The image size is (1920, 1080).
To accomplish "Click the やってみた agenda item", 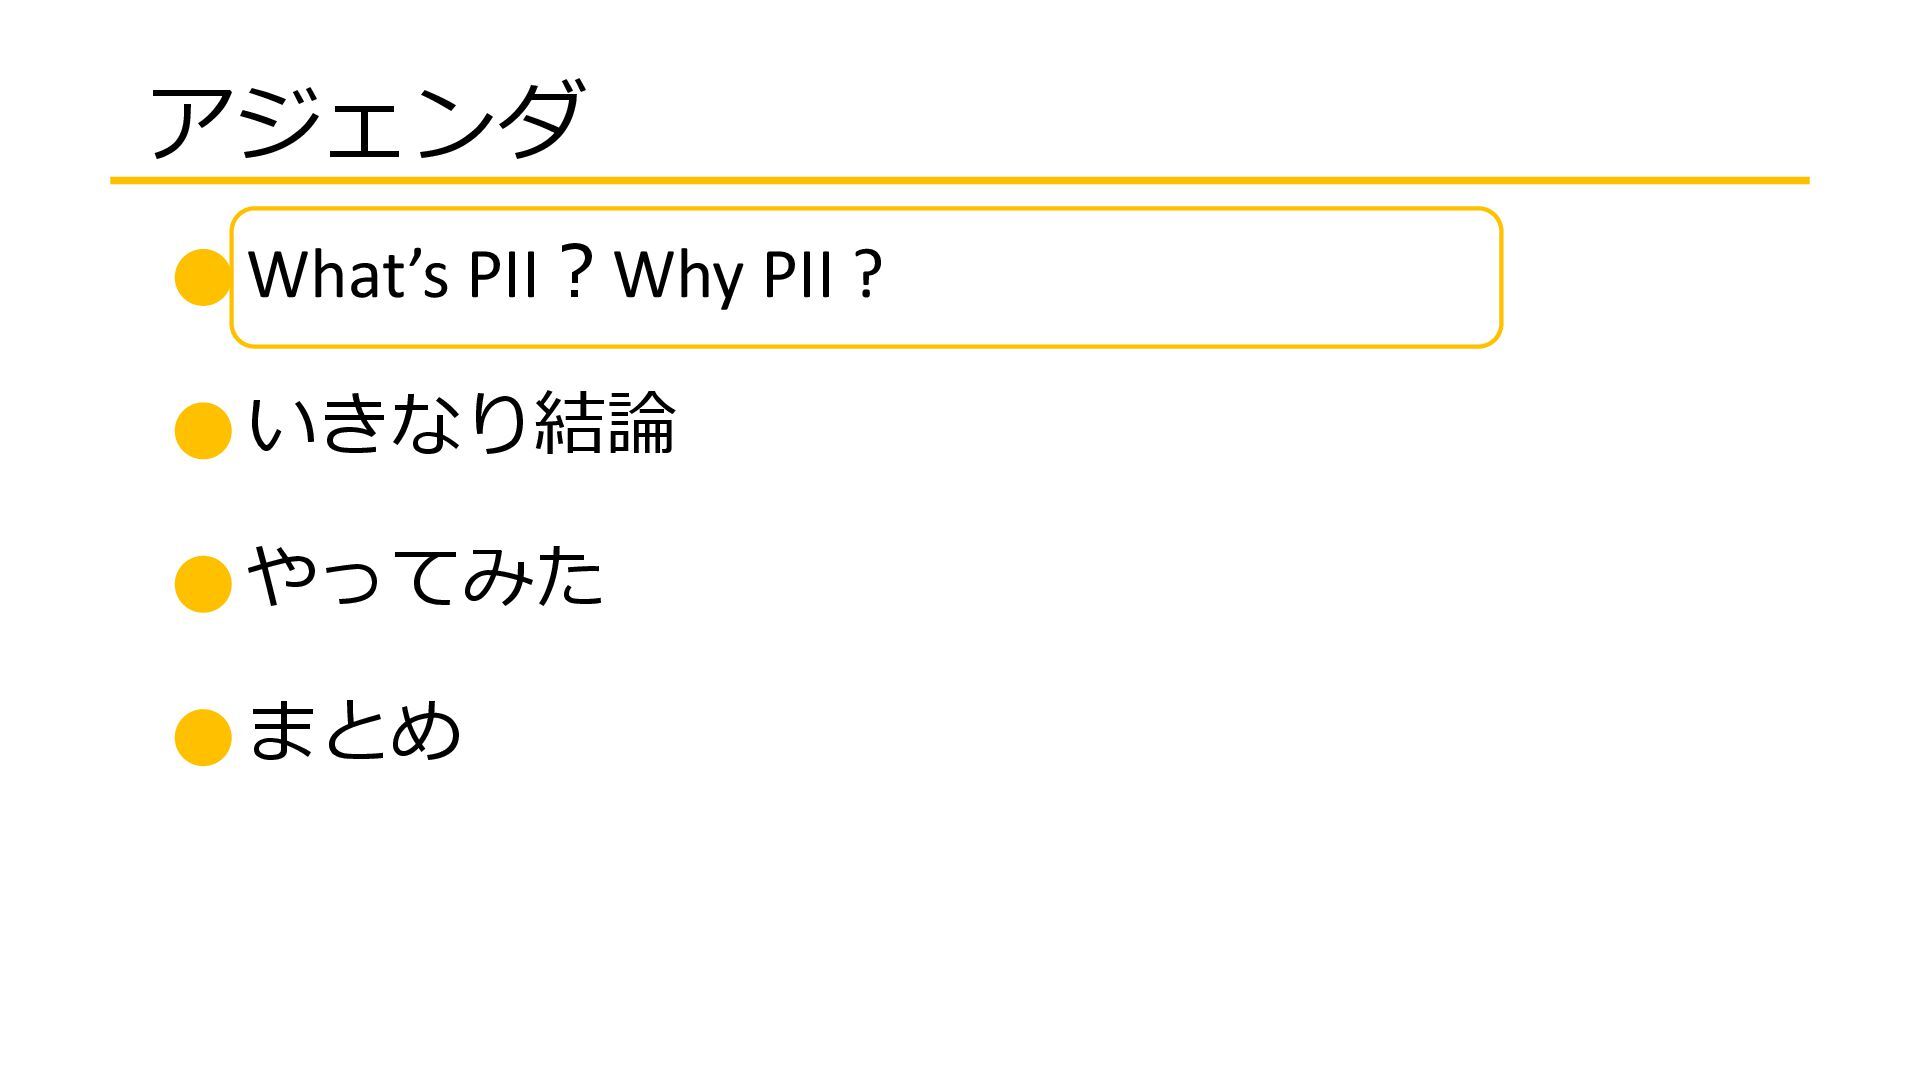I will (426, 576).
